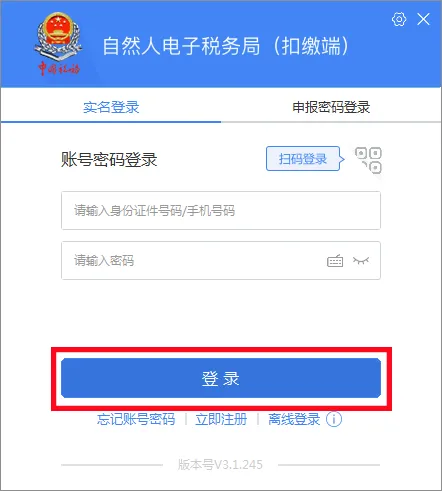
Task: Click the red 中国税务 calligraphy text under emblem
Action: [59, 69]
